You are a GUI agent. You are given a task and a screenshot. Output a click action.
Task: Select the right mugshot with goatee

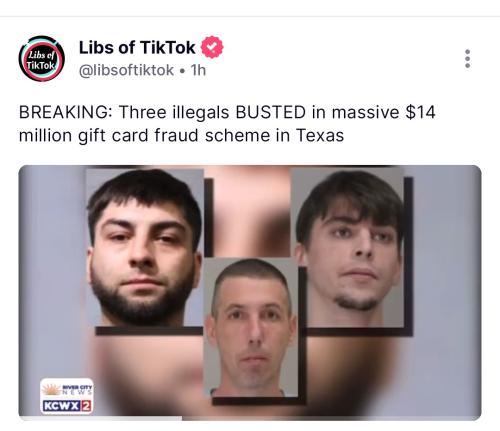click(348, 247)
